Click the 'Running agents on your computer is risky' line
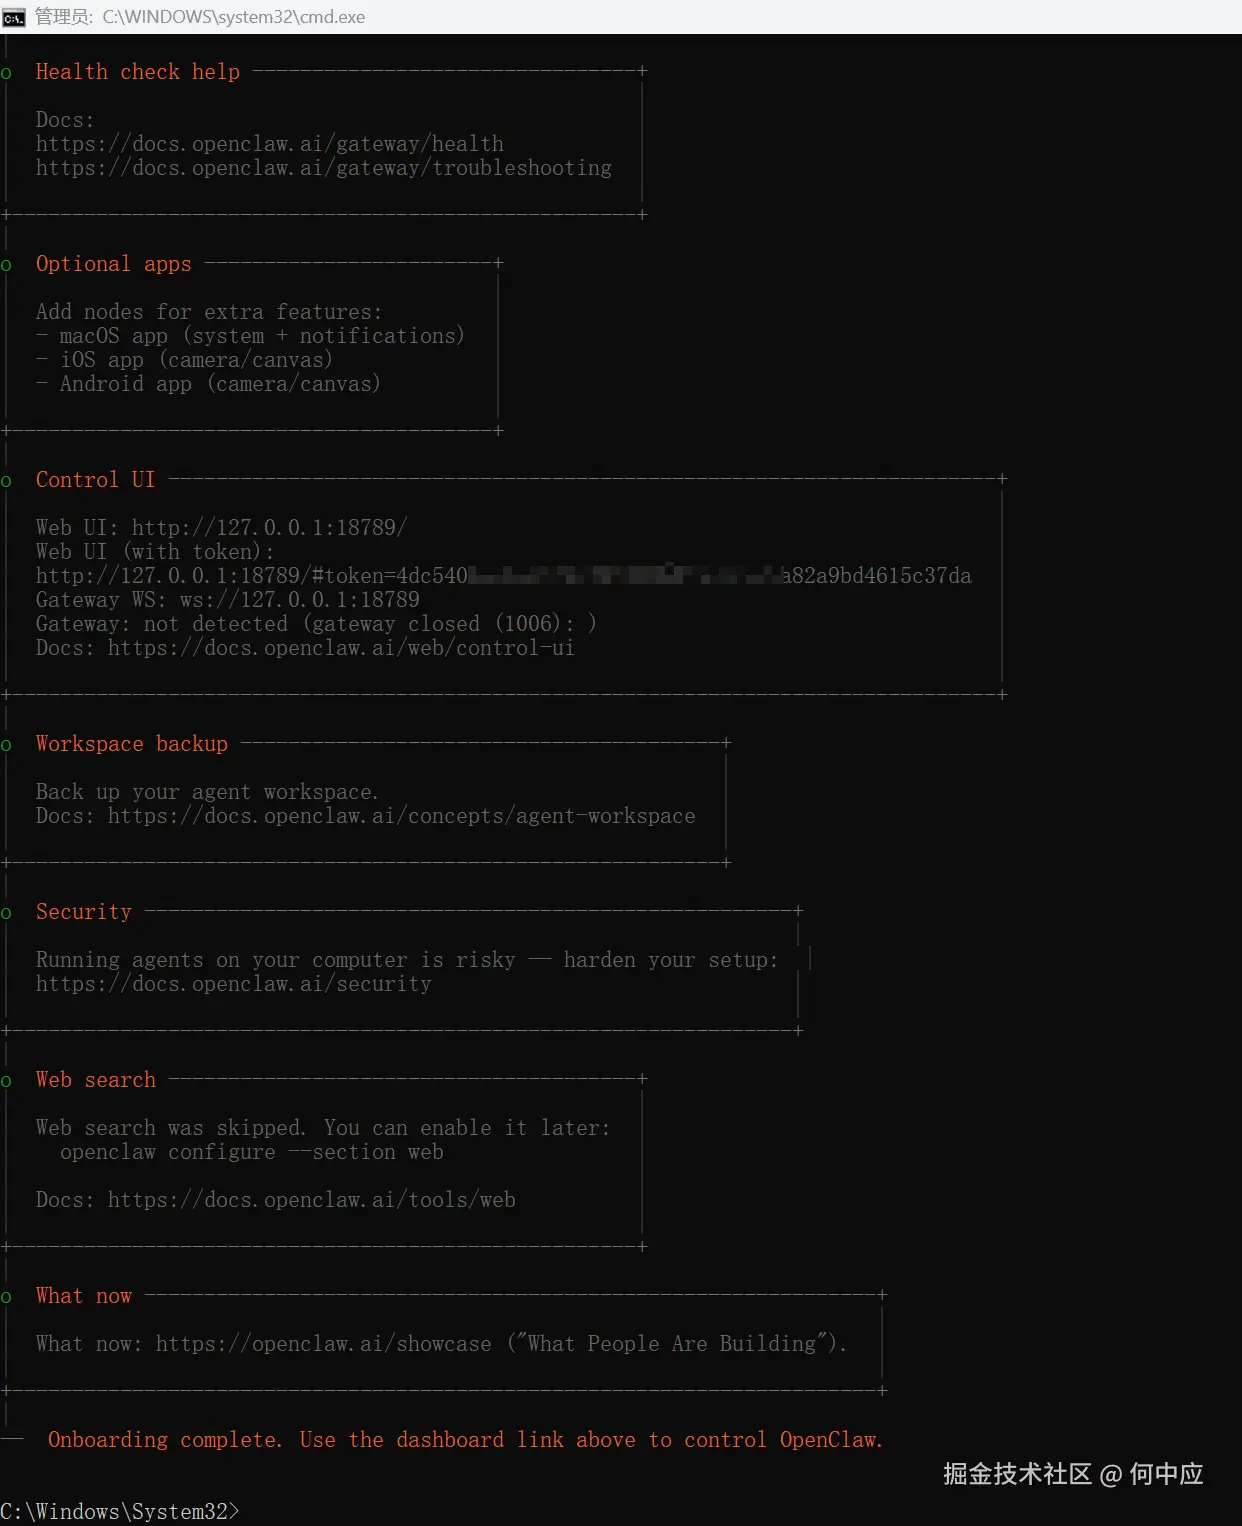This screenshot has height=1526, width=1242. click(407, 960)
